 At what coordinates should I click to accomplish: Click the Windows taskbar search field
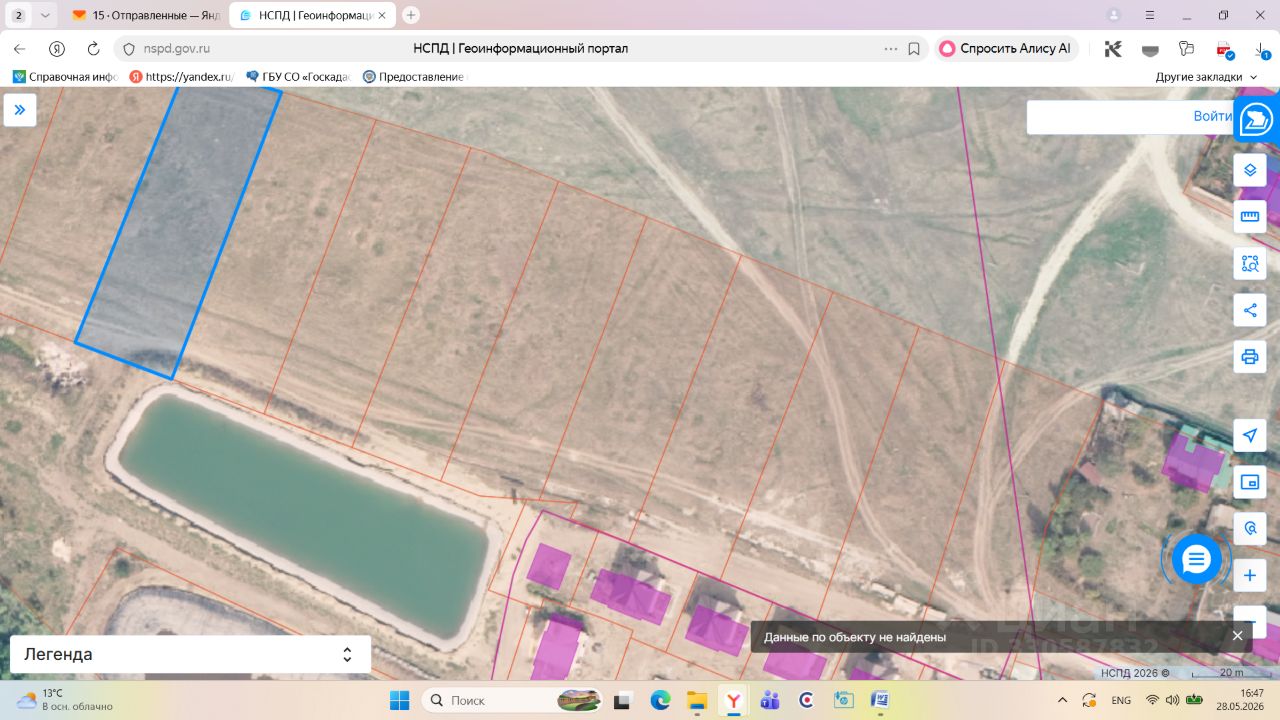tap(511, 700)
